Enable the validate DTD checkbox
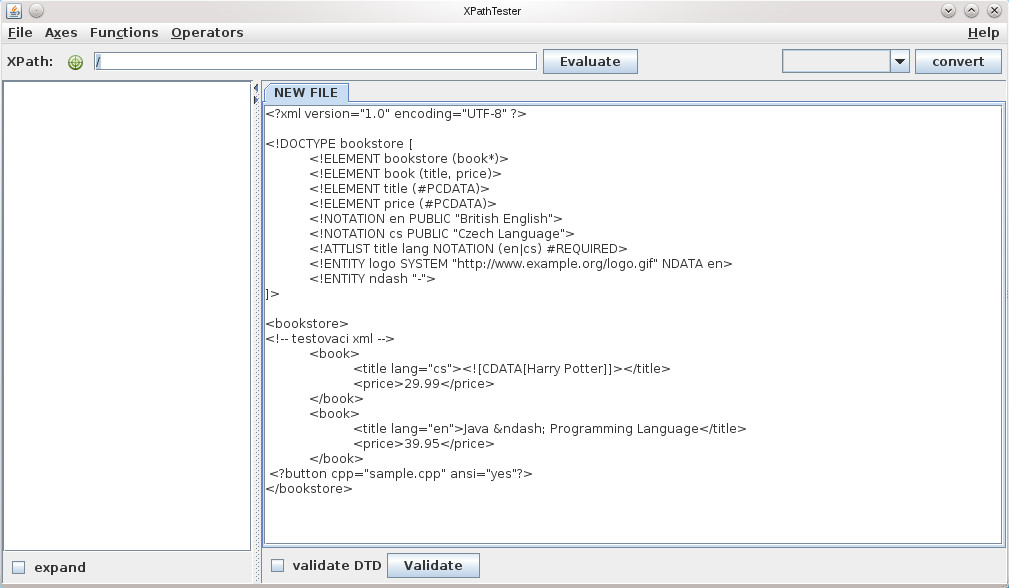1009x588 pixels. (277, 565)
